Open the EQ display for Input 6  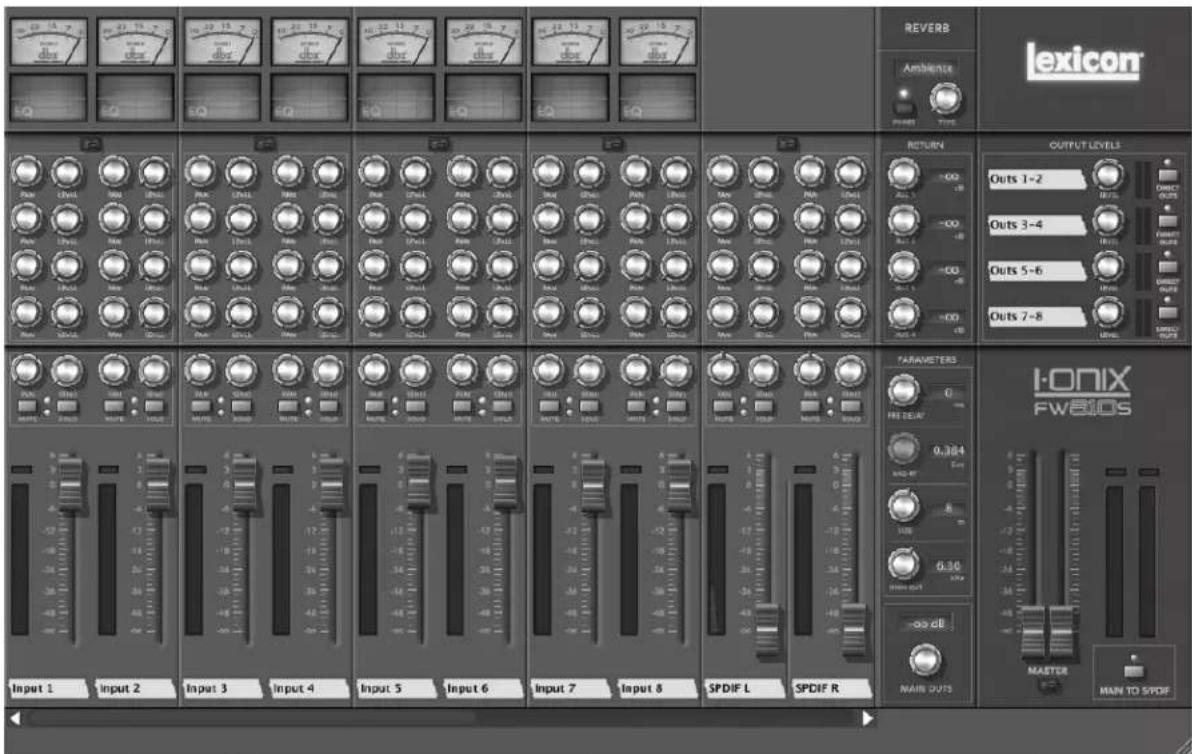click(483, 97)
